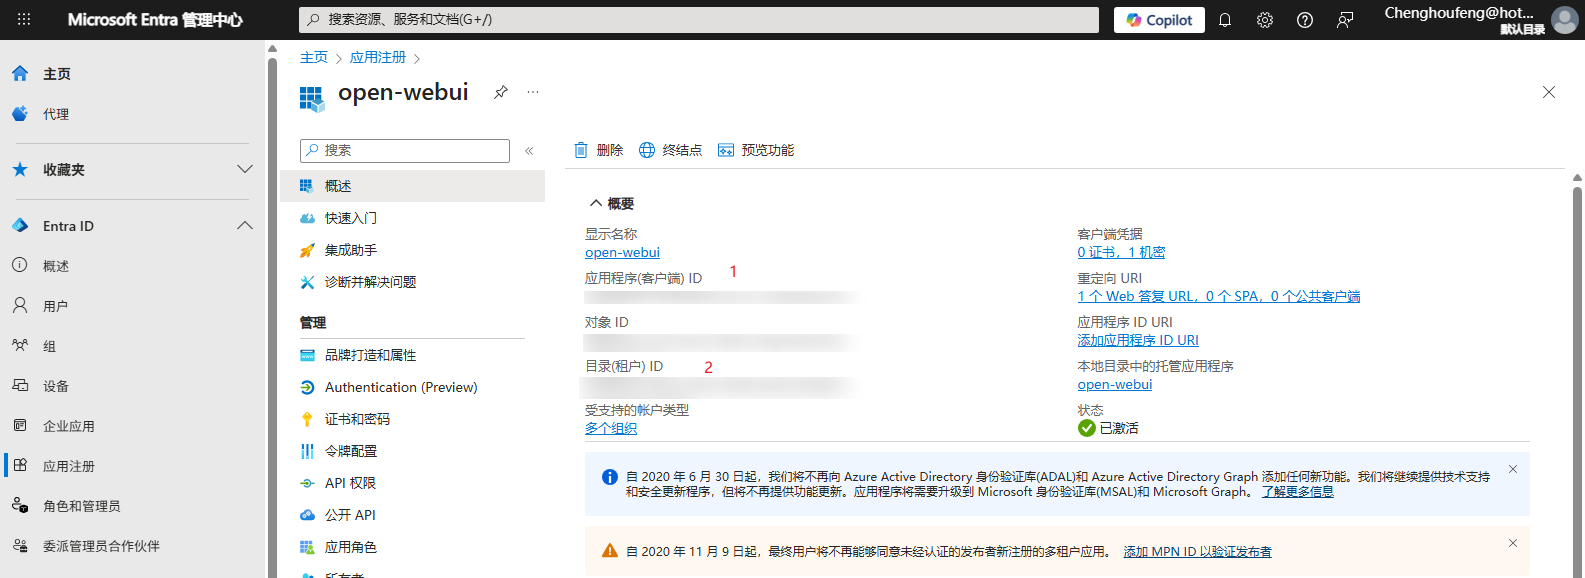Open 终结点 globe toolbar item
Screen dimensions: 1585x578
(x=670, y=150)
